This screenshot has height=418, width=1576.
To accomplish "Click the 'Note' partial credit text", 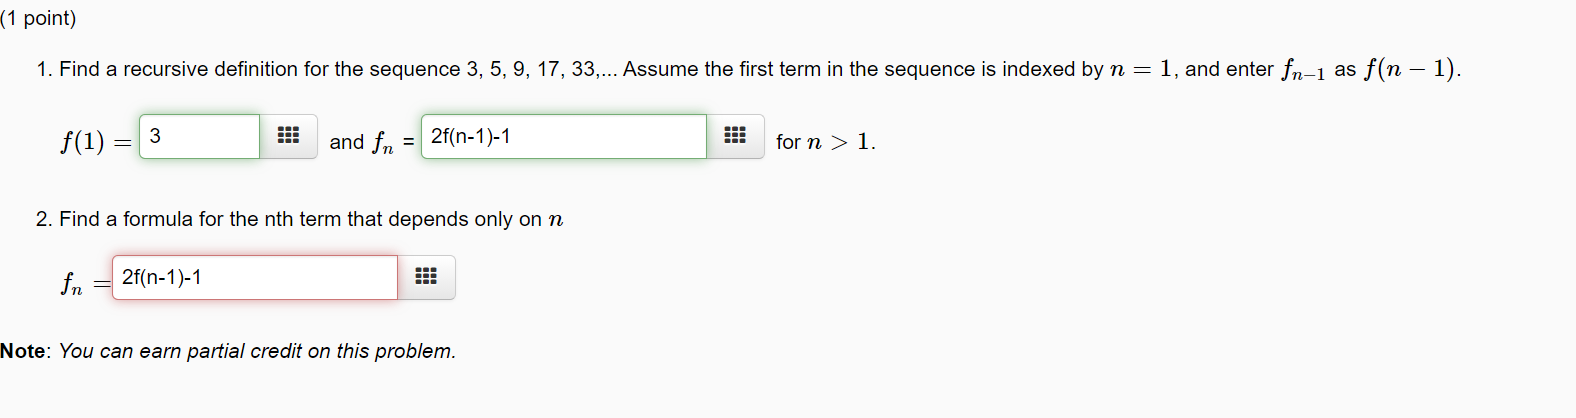I will (228, 351).
